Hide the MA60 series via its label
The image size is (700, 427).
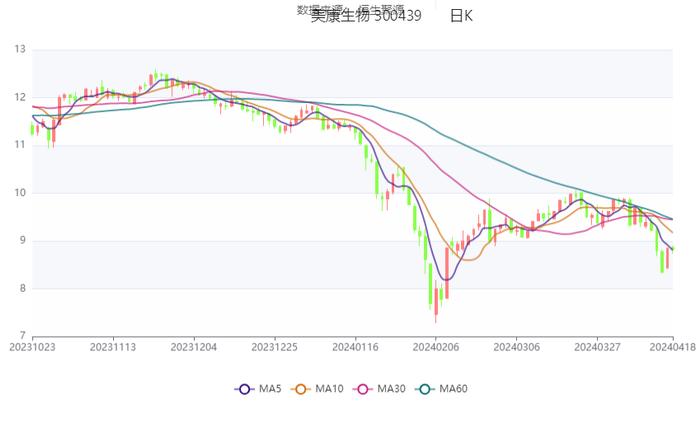(454, 389)
